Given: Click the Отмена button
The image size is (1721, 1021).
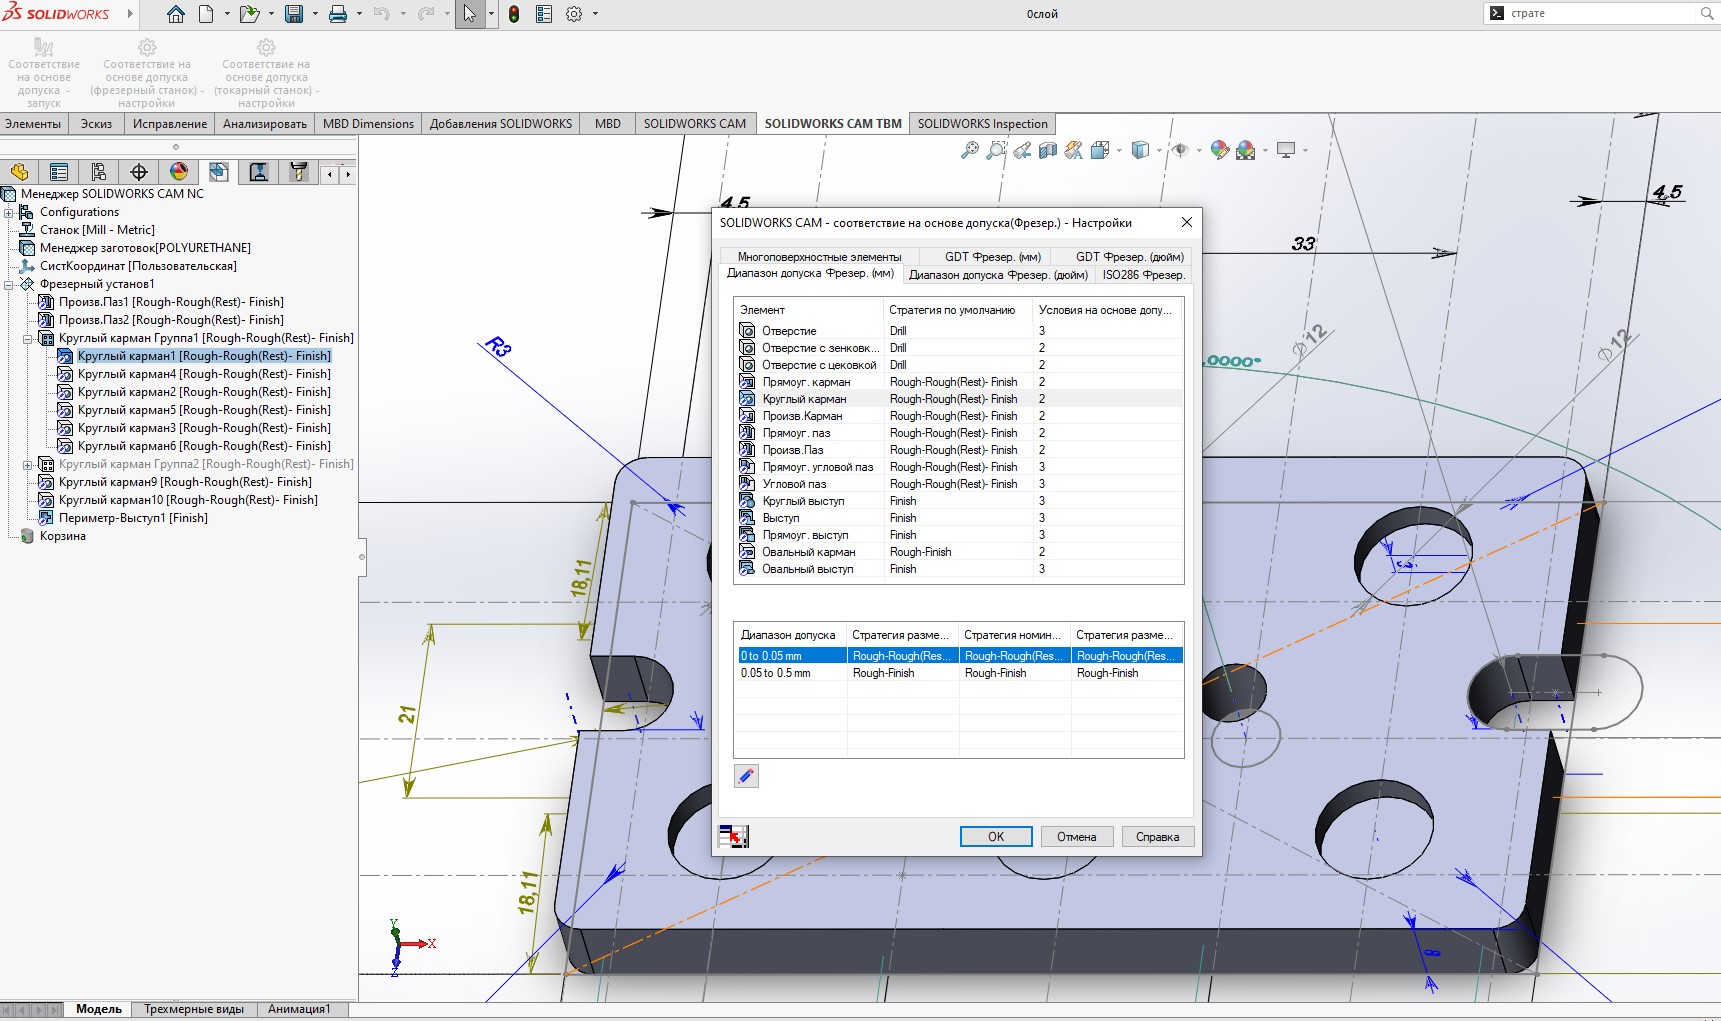Looking at the screenshot, I should click(x=1076, y=837).
